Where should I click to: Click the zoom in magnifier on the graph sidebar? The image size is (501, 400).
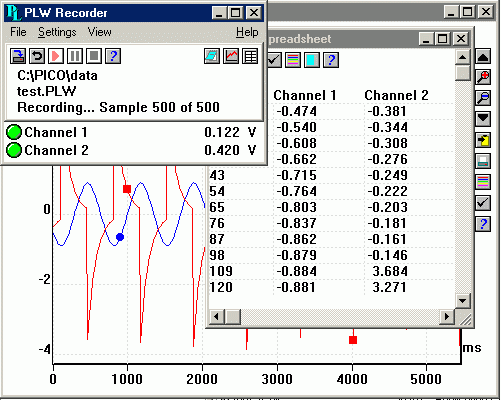click(x=483, y=77)
